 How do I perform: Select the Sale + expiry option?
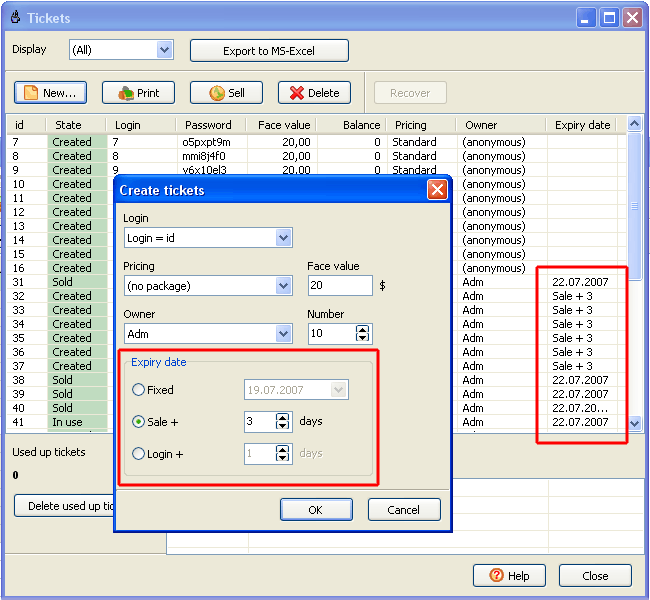tap(139, 422)
